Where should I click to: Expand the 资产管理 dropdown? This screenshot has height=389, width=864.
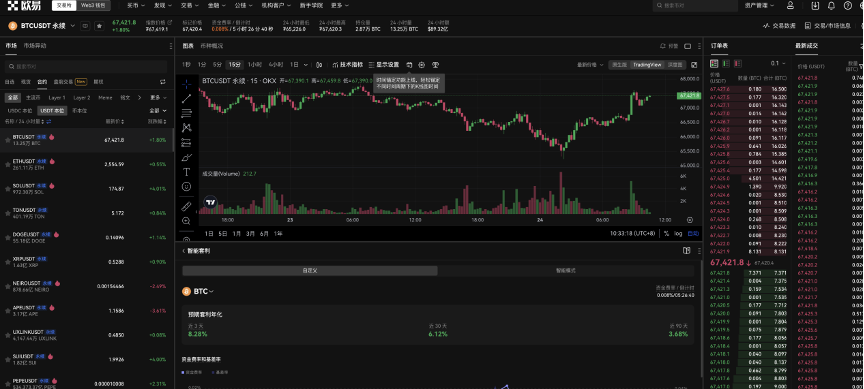point(759,6)
